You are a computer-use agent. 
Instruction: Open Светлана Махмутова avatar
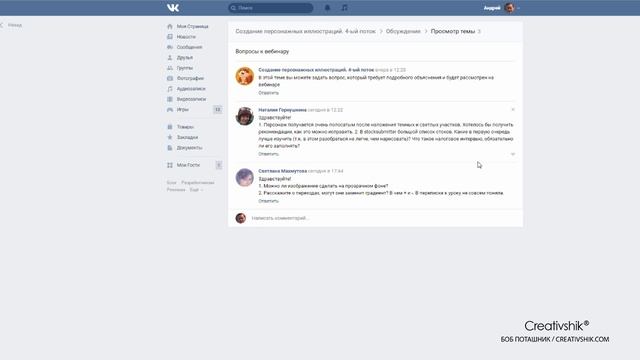click(x=244, y=178)
